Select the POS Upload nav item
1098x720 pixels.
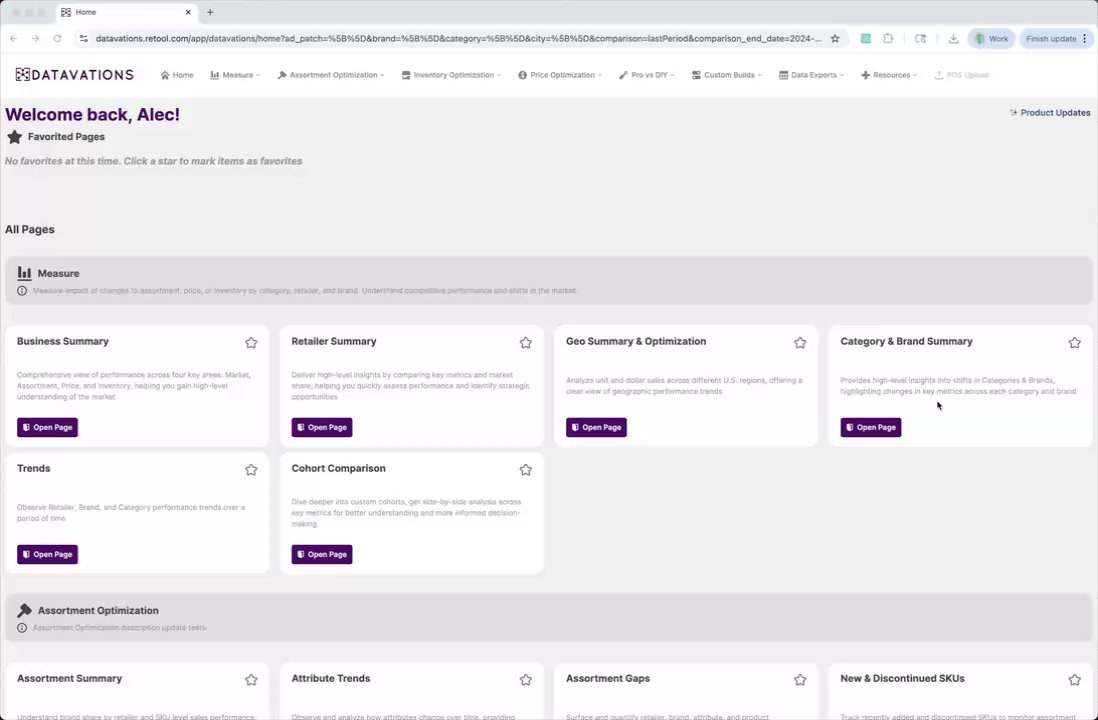(x=961, y=75)
